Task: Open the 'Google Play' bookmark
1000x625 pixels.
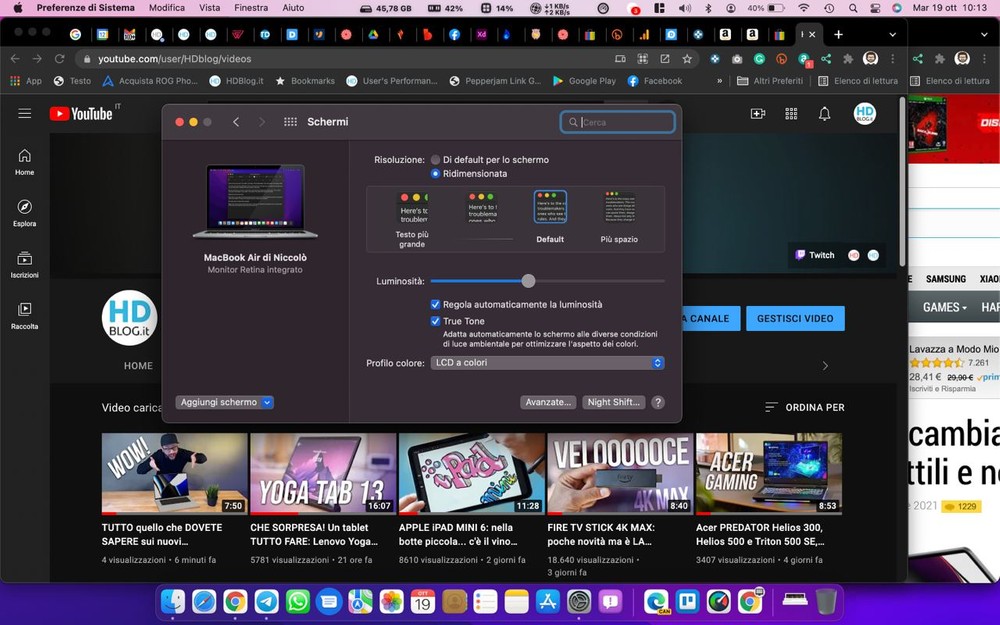Action: point(584,81)
